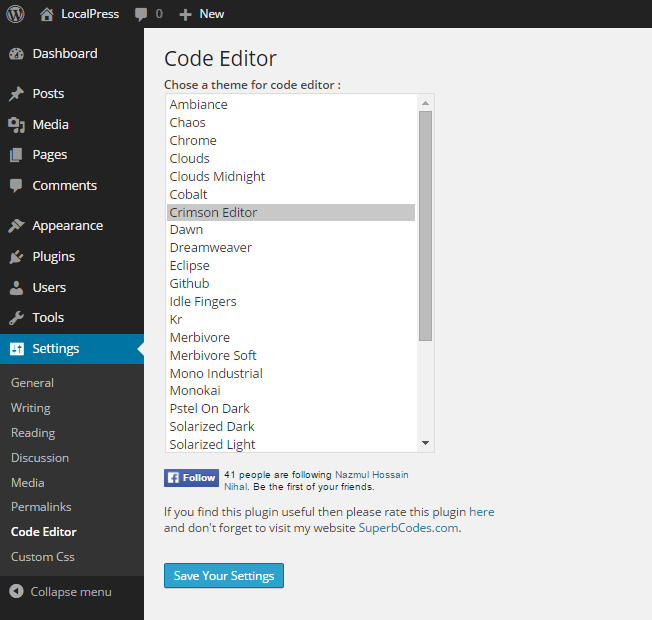Screen dimensions: 652x620
Task: Click the plus icon next to New
Action: coord(185,15)
